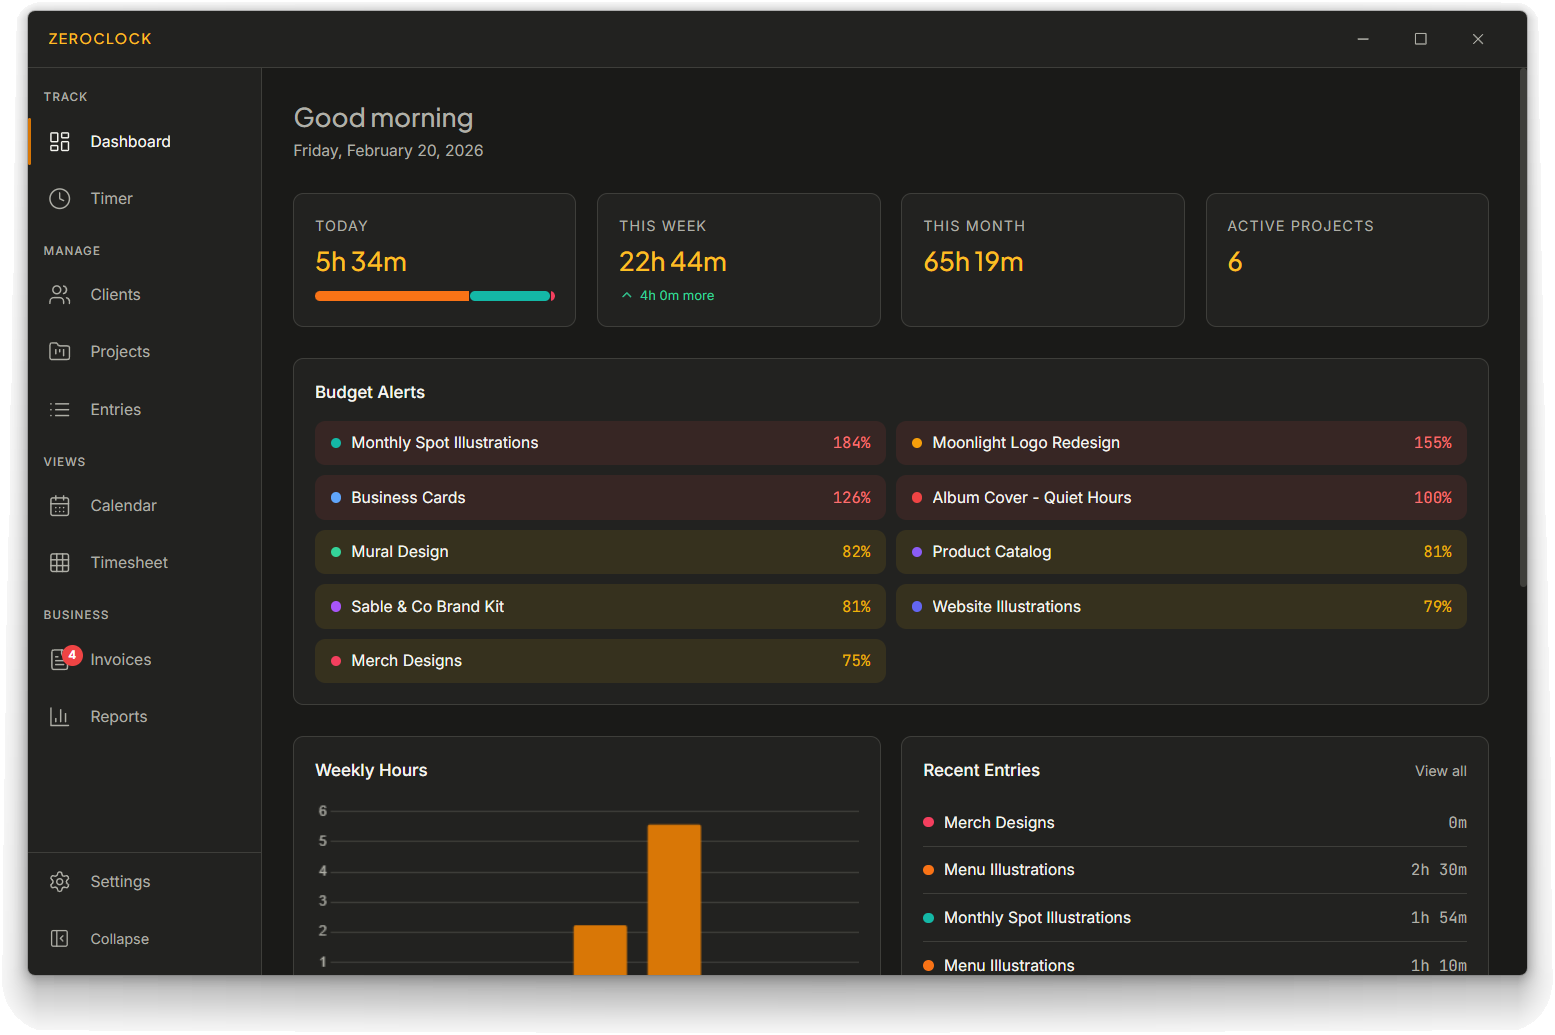Screen dimensions: 1555x1035
Task: Click the Reports bar chart icon
Action: [59, 716]
